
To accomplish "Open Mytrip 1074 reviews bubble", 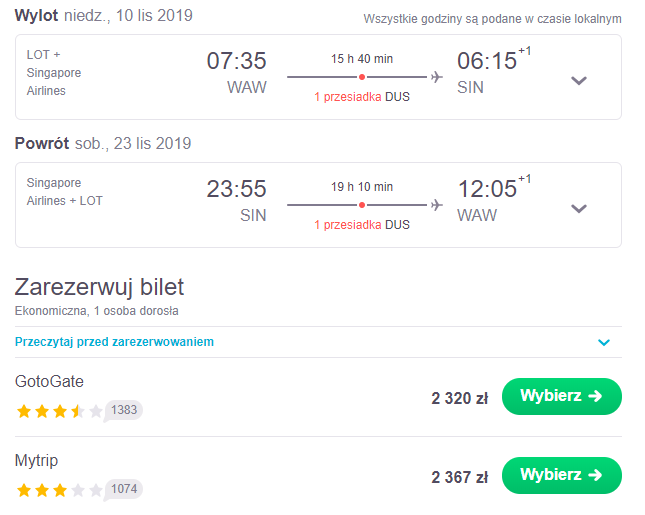I will coord(123,489).
